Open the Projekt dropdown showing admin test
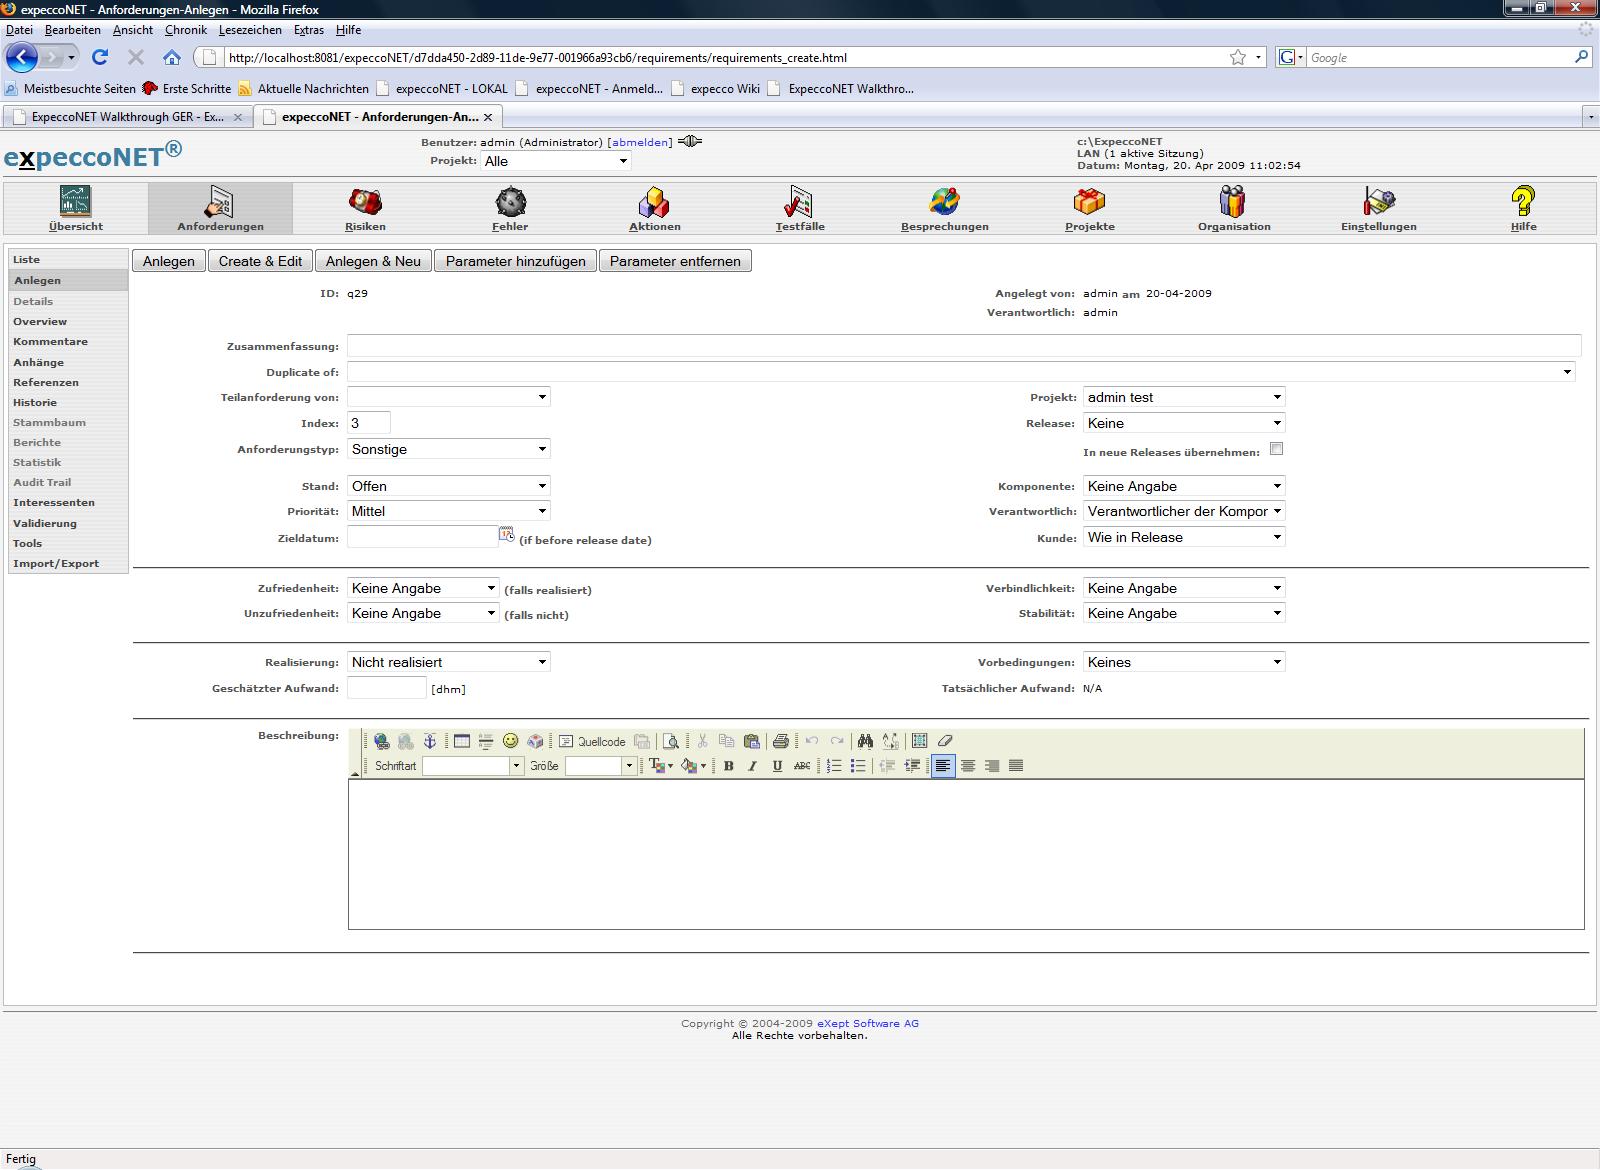The width and height of the screenshot is (1600, 1170). click(1183, 397)
